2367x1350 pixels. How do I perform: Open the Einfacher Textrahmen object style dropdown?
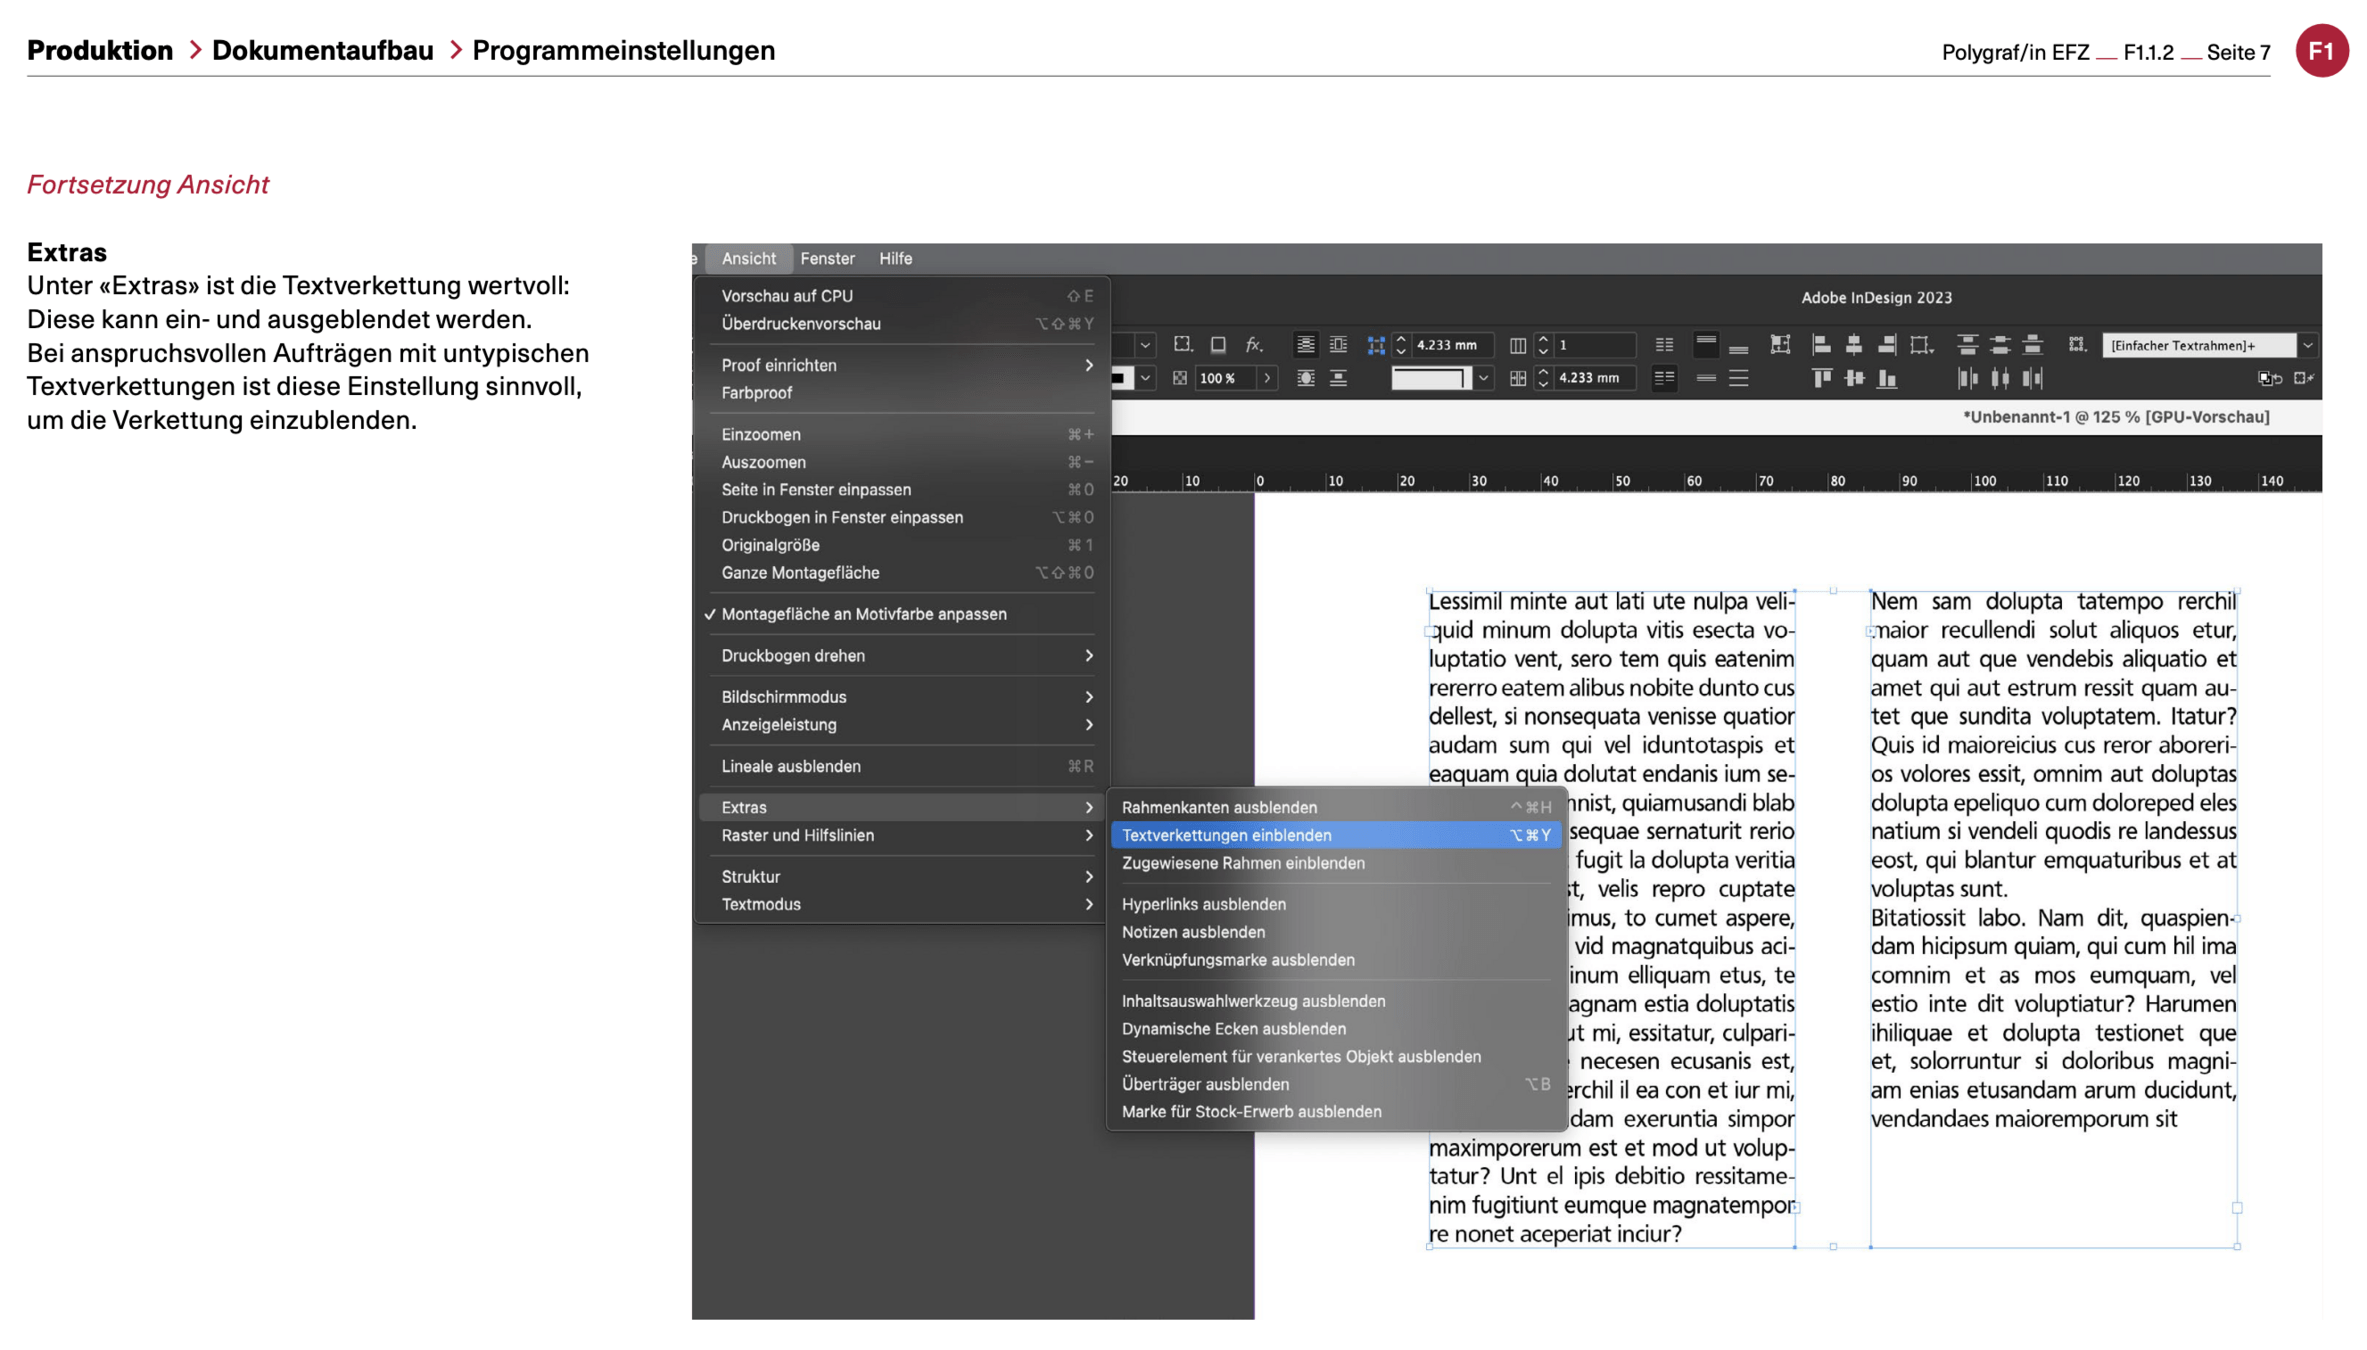point(2307,345)
